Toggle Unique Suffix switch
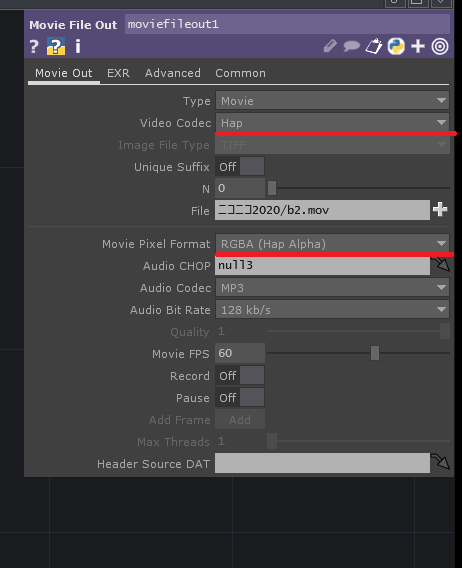 click(x=240, y=167)
